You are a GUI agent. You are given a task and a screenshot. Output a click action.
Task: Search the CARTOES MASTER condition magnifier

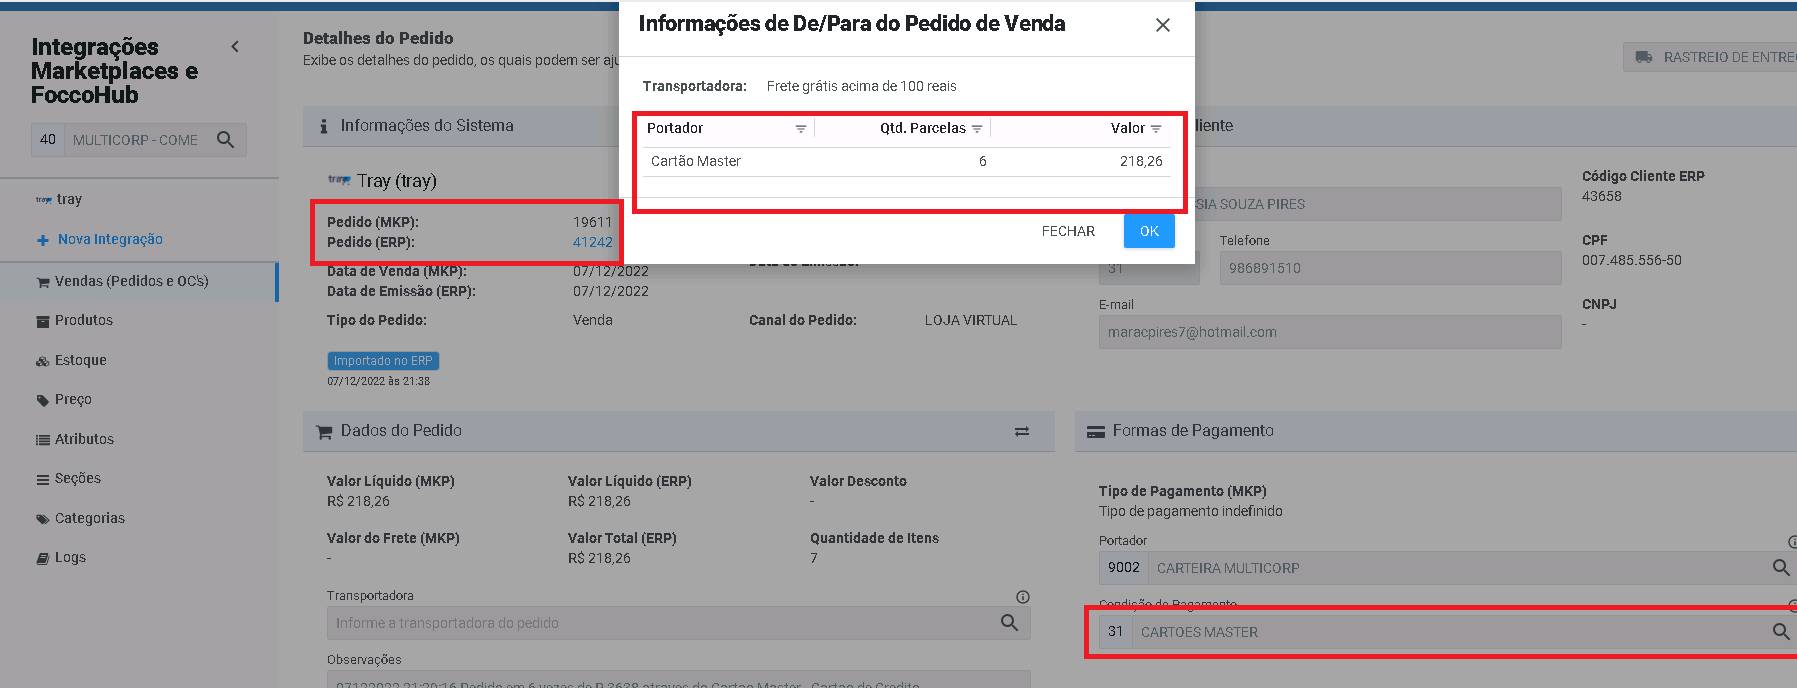[1780, 632]
